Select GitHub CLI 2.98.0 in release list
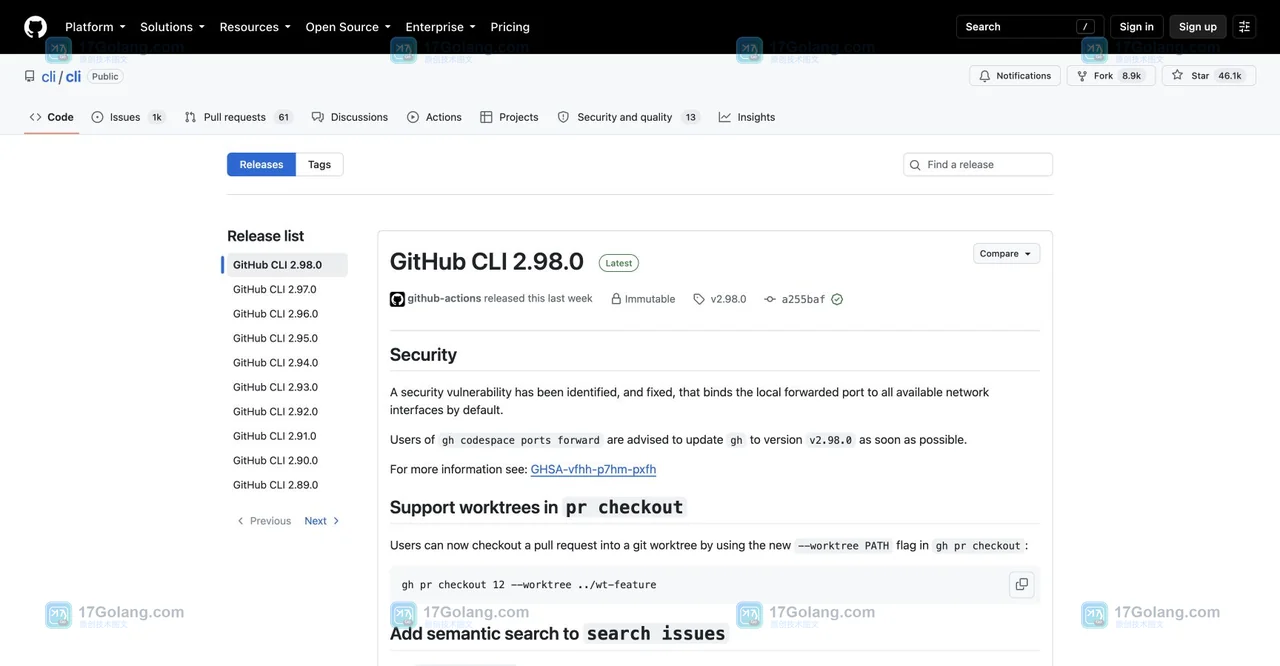The height and width of the screenshot is (666, 1280). (x=285, y=265)
